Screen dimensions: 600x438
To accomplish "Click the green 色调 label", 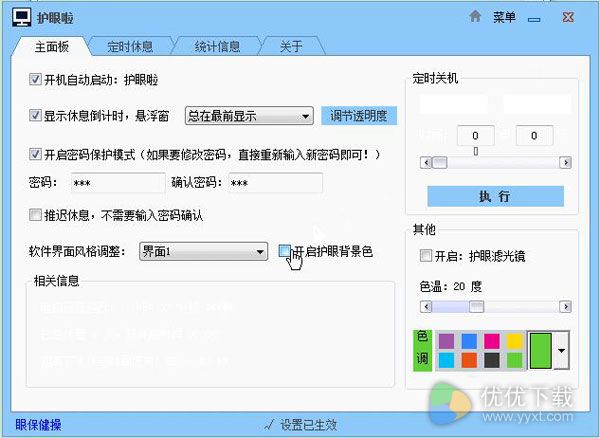I will [422, 350].
